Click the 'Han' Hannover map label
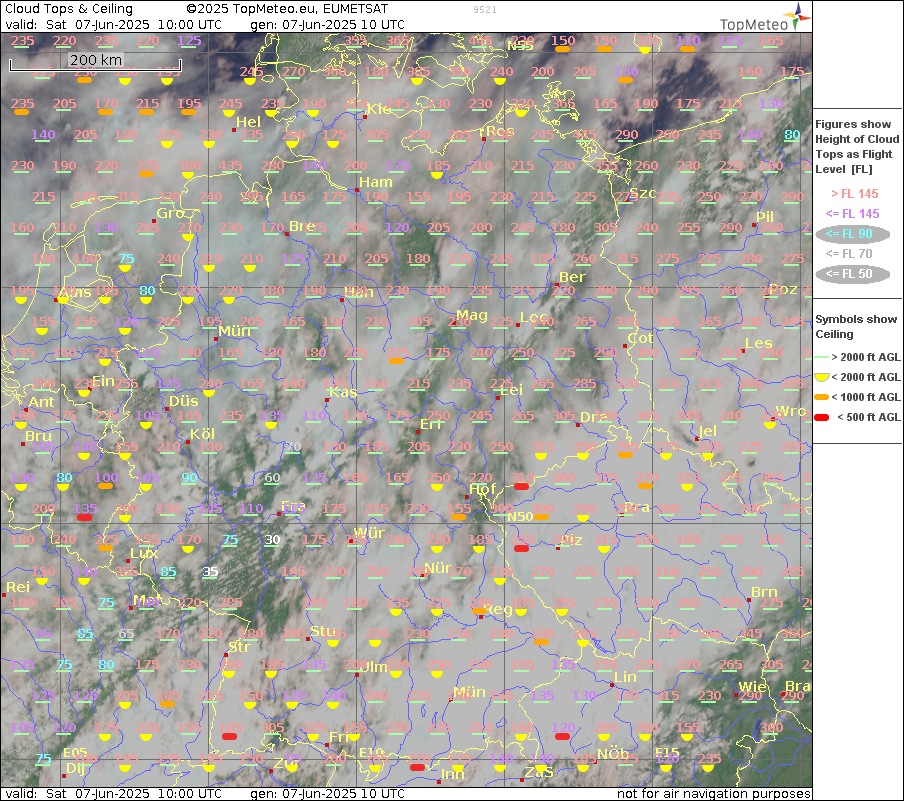Image resolution: width=904 pixels, height=801 pixels. tap(359, 292)
